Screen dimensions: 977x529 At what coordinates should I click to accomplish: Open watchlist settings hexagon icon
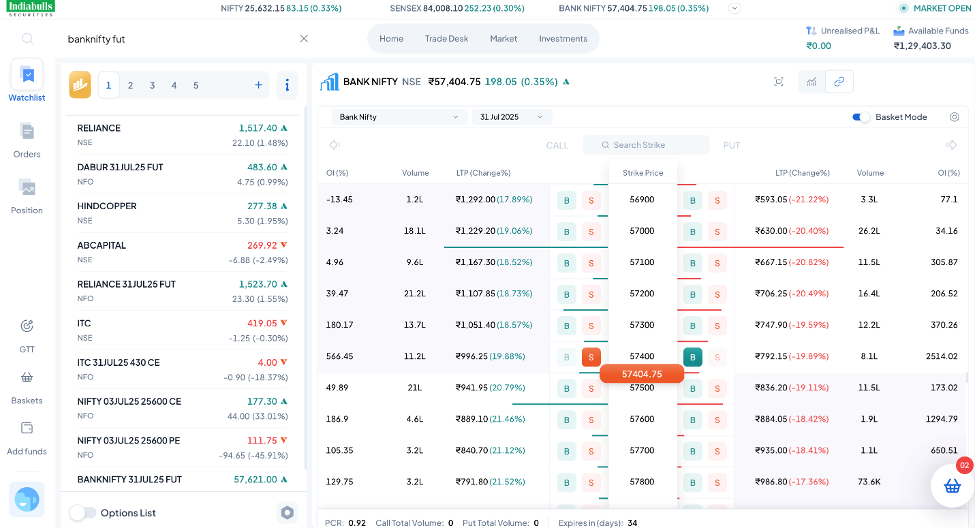pyautogui.click(x=287, y=512)
